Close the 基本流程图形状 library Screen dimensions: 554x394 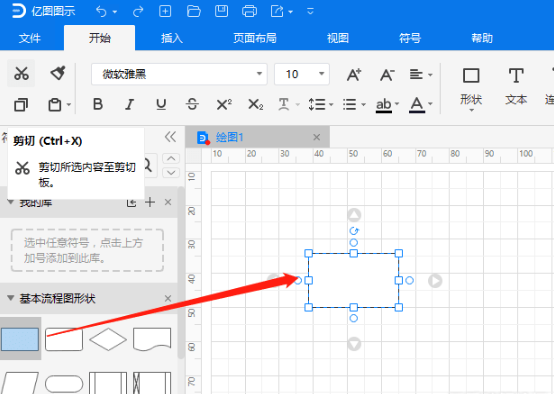point(168,299)
